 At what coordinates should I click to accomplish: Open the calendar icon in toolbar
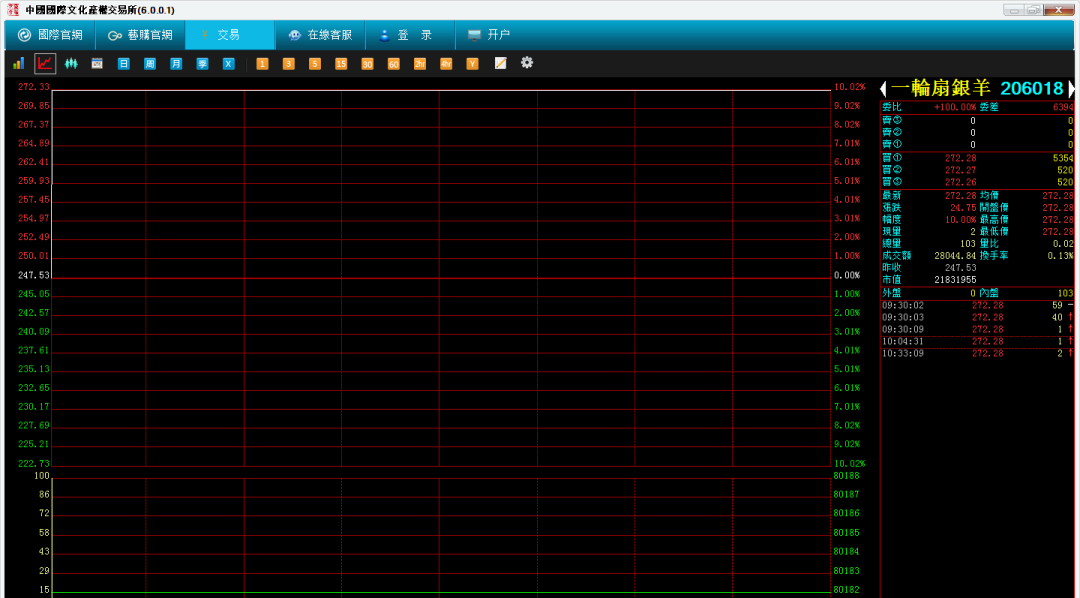(97, 63)
